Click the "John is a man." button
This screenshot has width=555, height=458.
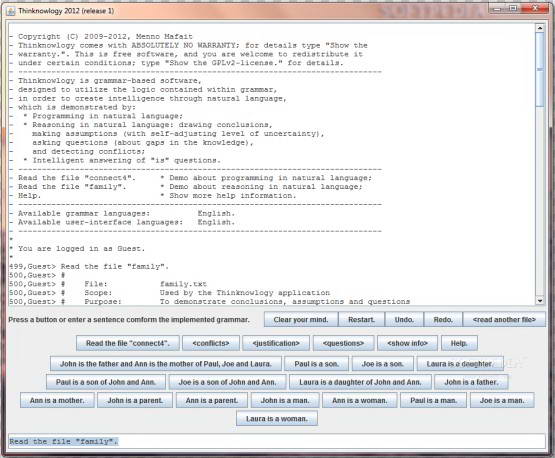(285, 401)
